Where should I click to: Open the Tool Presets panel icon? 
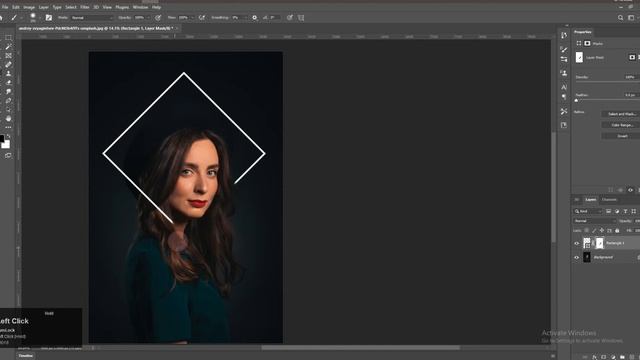click(564, 111)
